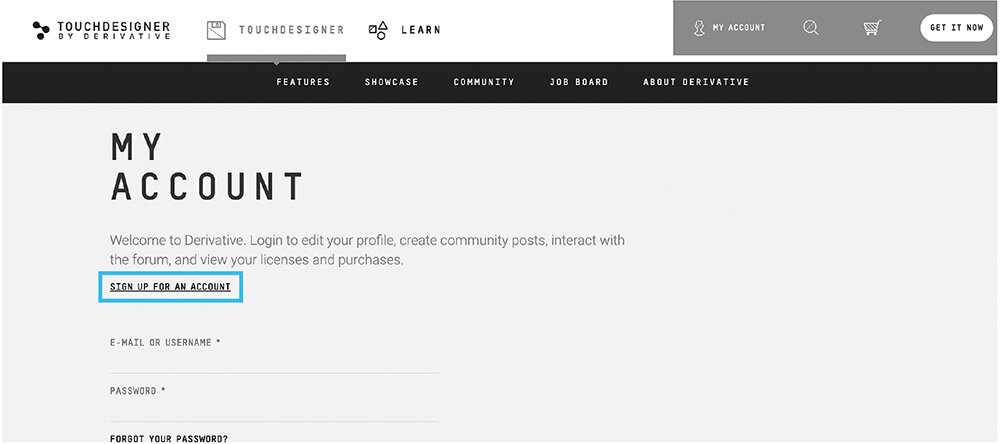Click the TouchDesigner by Derivative wordmark
The width and height of the screenshot is (1000, 444).
coord(116,30)
